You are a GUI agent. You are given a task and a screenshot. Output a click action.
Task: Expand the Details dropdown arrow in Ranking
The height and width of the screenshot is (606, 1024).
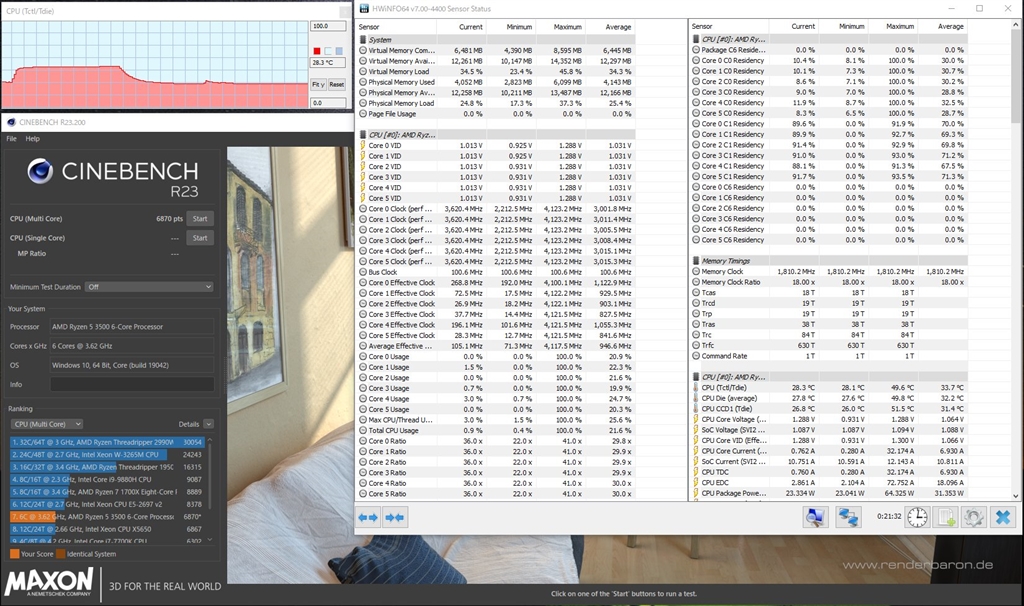point(208,424)
